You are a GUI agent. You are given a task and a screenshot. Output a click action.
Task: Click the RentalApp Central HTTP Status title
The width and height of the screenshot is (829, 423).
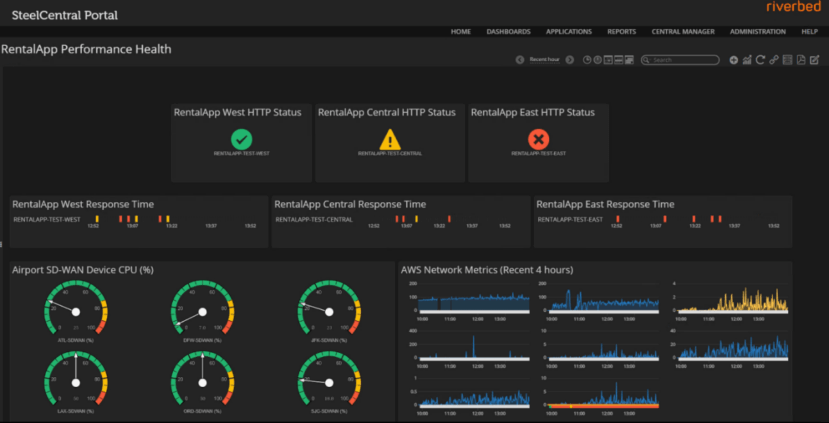(x=386, y=113)
